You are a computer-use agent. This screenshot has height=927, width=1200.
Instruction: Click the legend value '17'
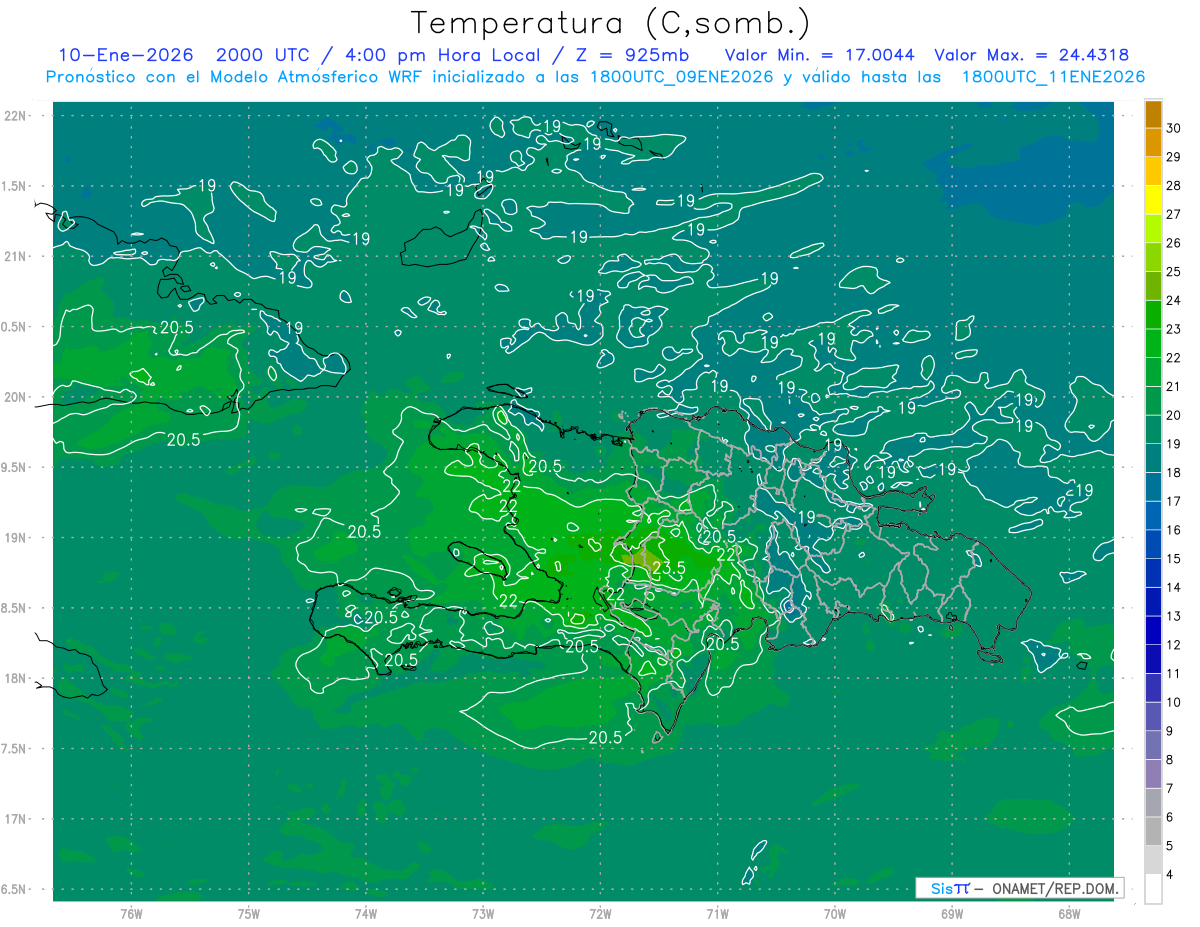pyautogui.click(x=1174, y=501)
